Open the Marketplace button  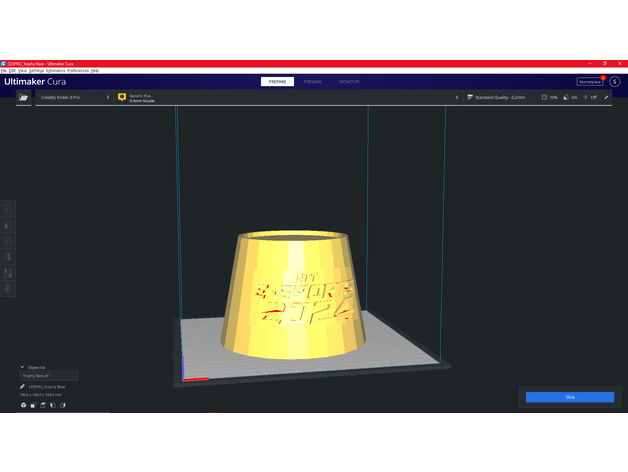click(590, 81)
